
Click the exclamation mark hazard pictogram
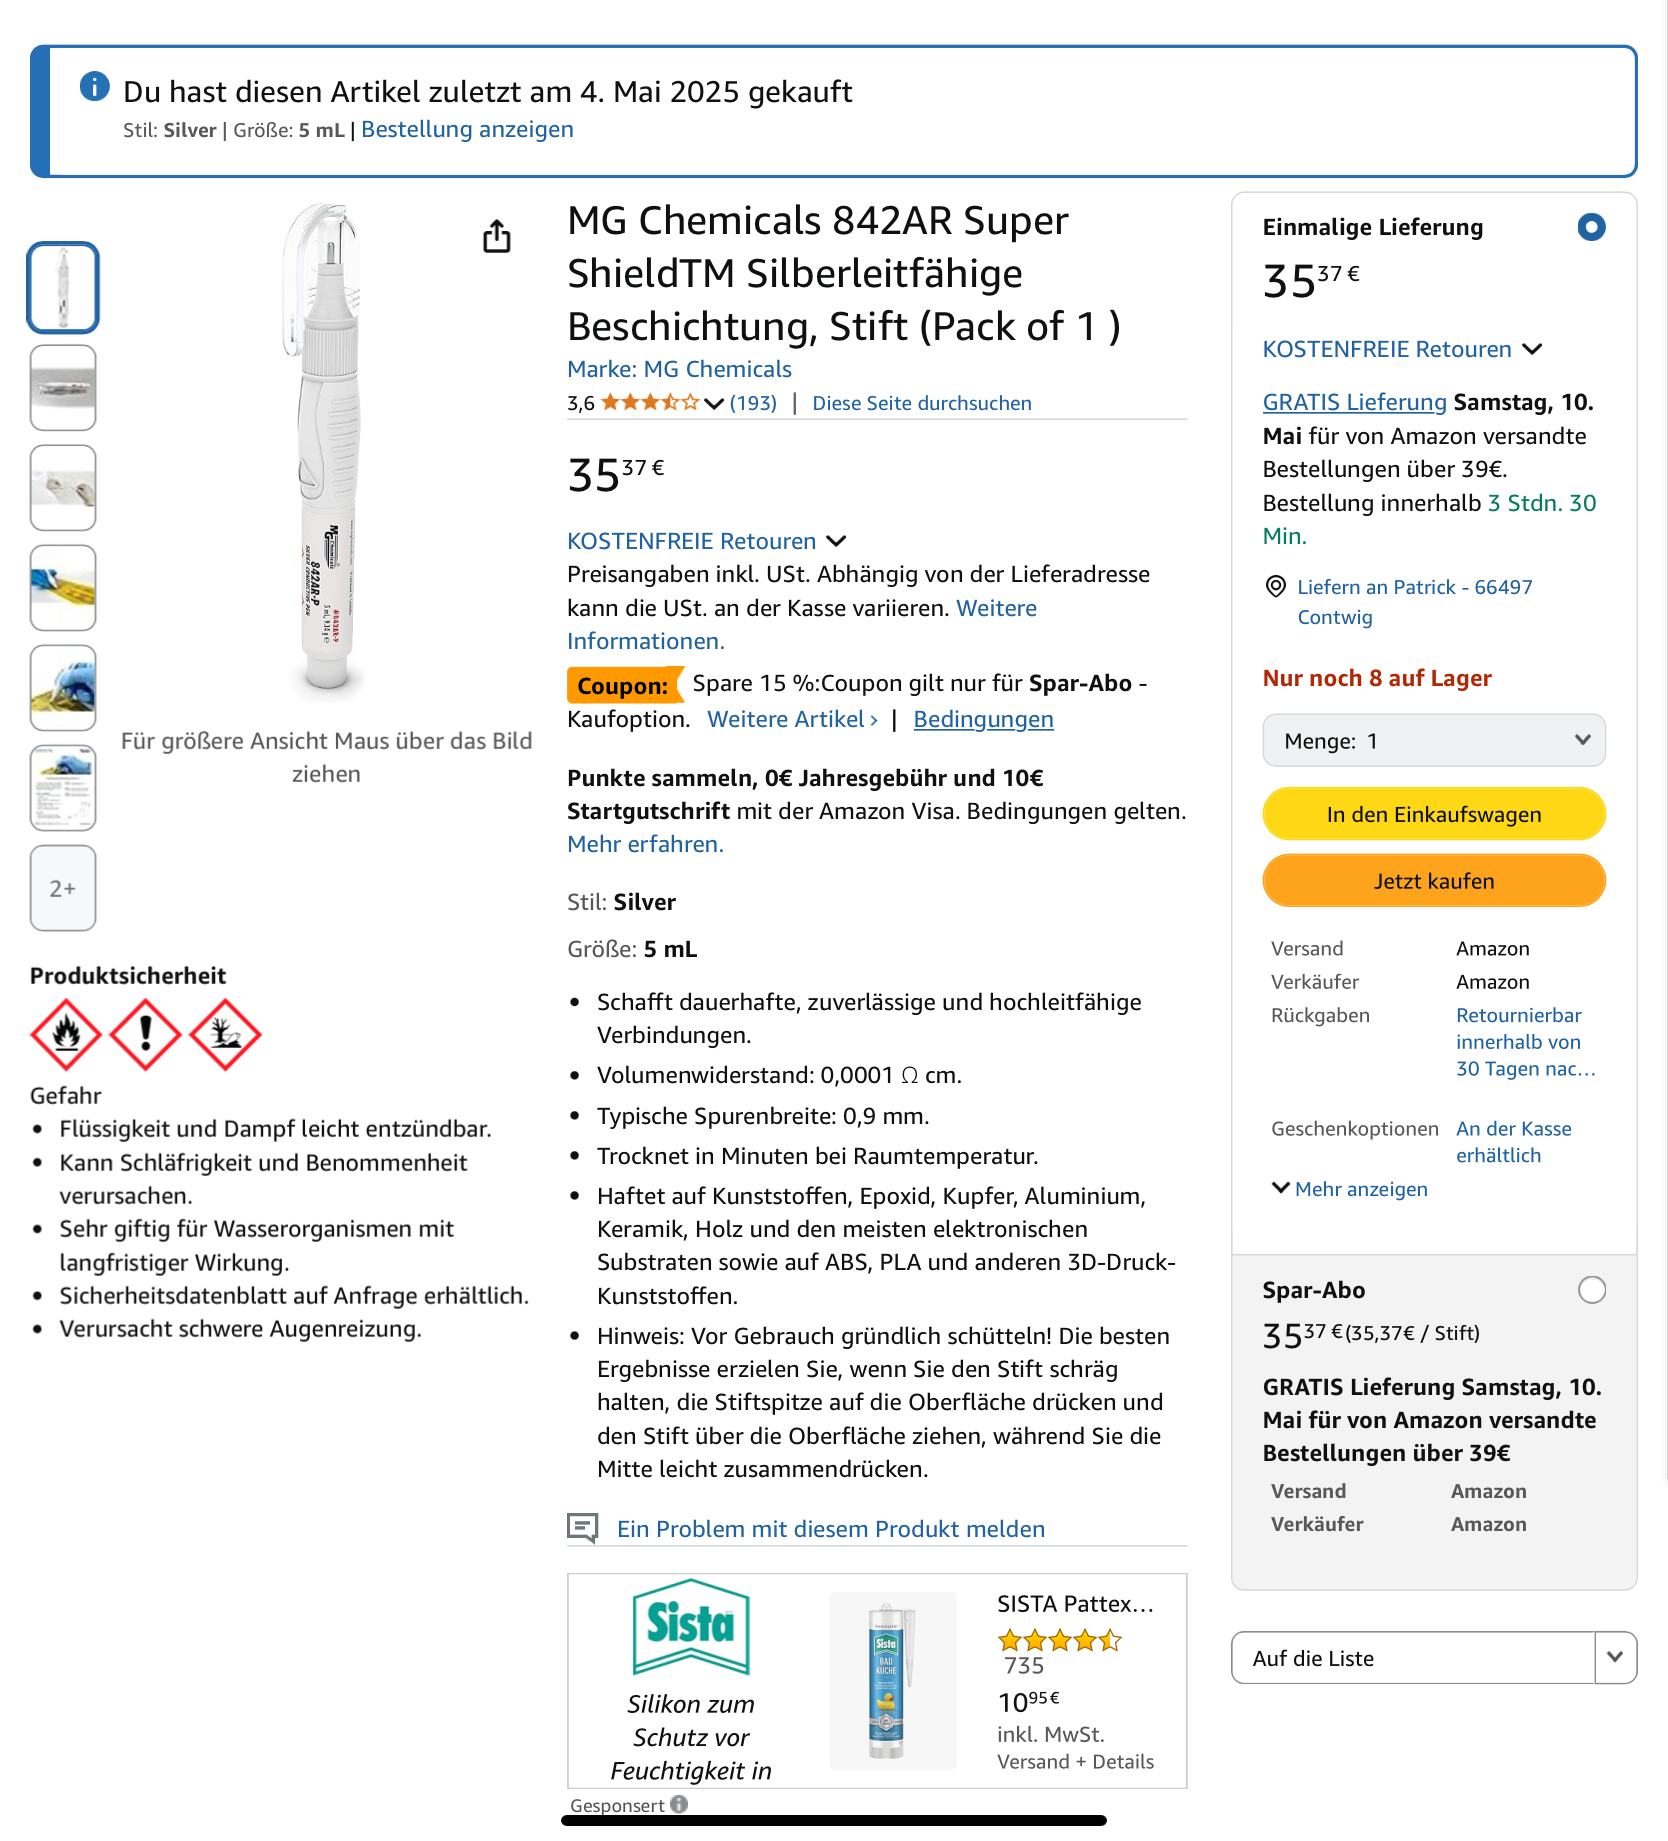click(145, 1034)
